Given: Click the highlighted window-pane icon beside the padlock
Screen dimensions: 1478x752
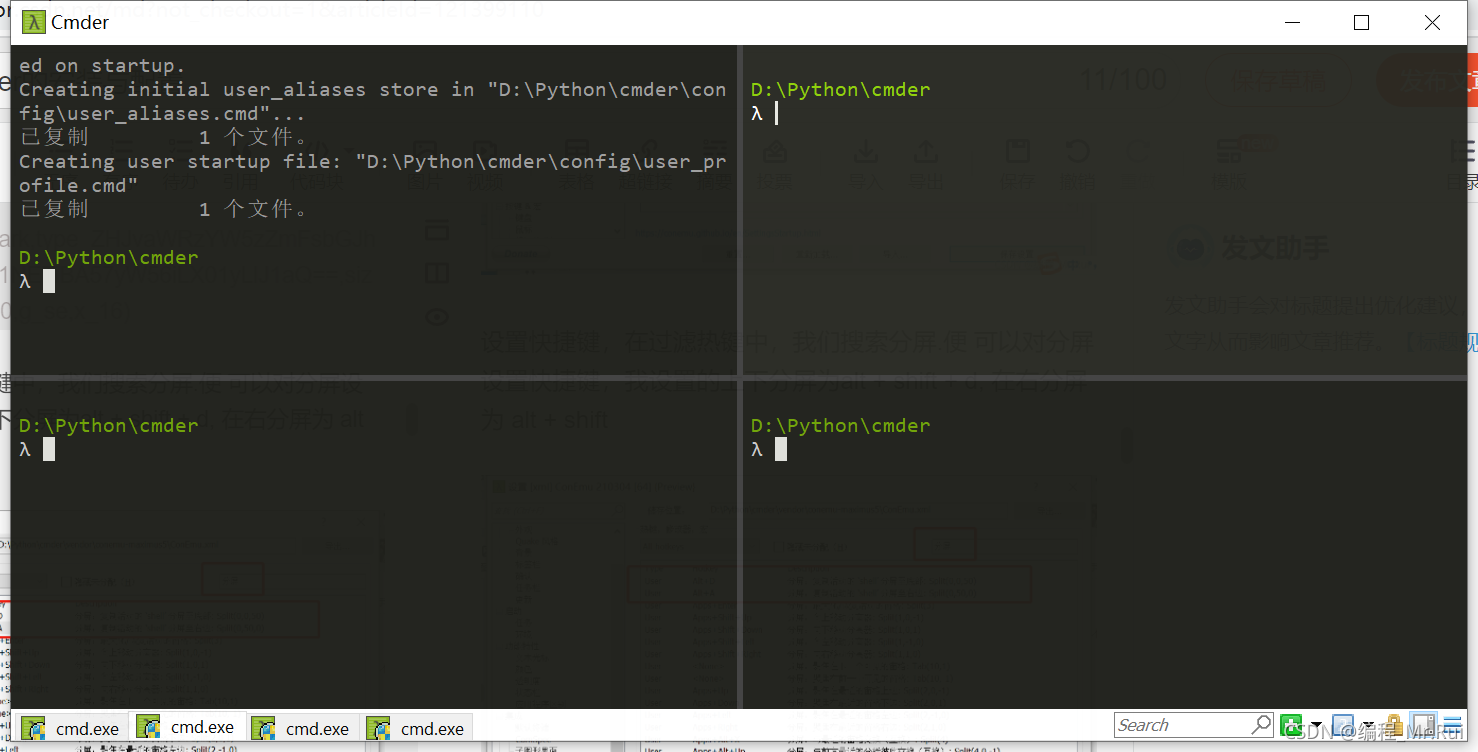Looking at the screenshot, I should coord(1423,725).
